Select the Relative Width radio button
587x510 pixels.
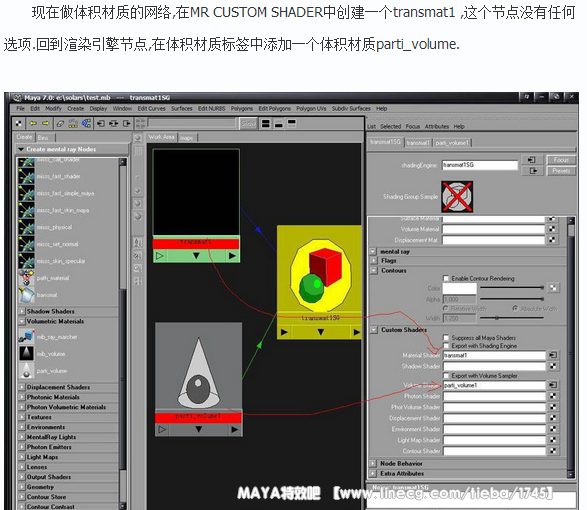coord(445,309)
